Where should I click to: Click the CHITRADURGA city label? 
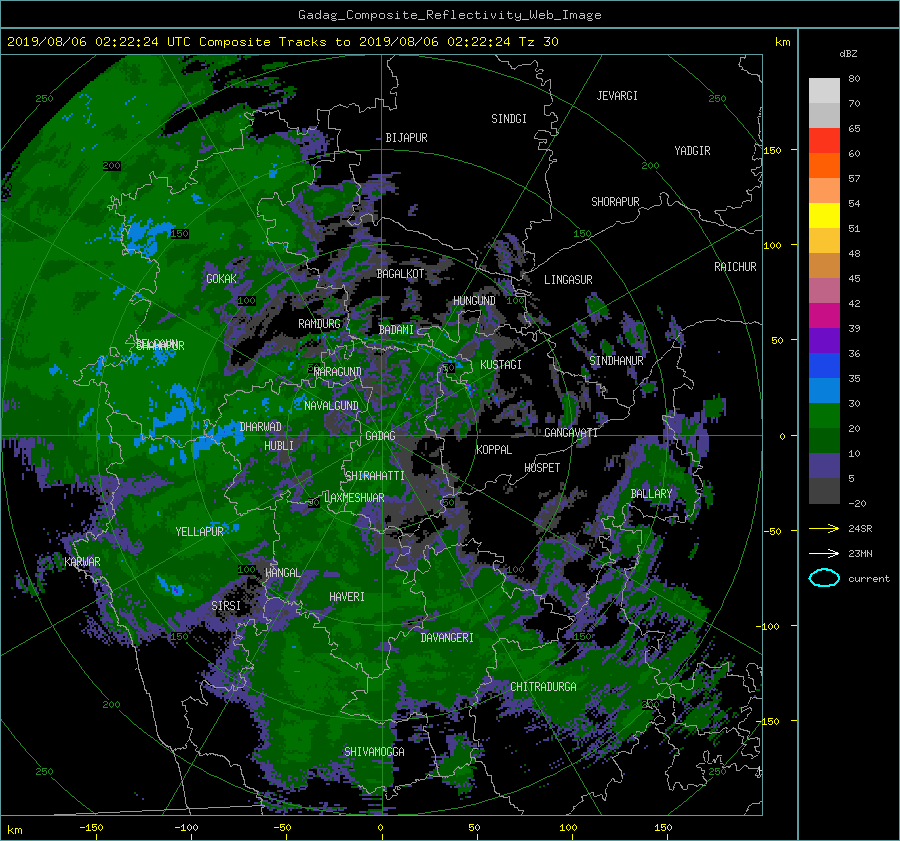click(x=543, y=687)
